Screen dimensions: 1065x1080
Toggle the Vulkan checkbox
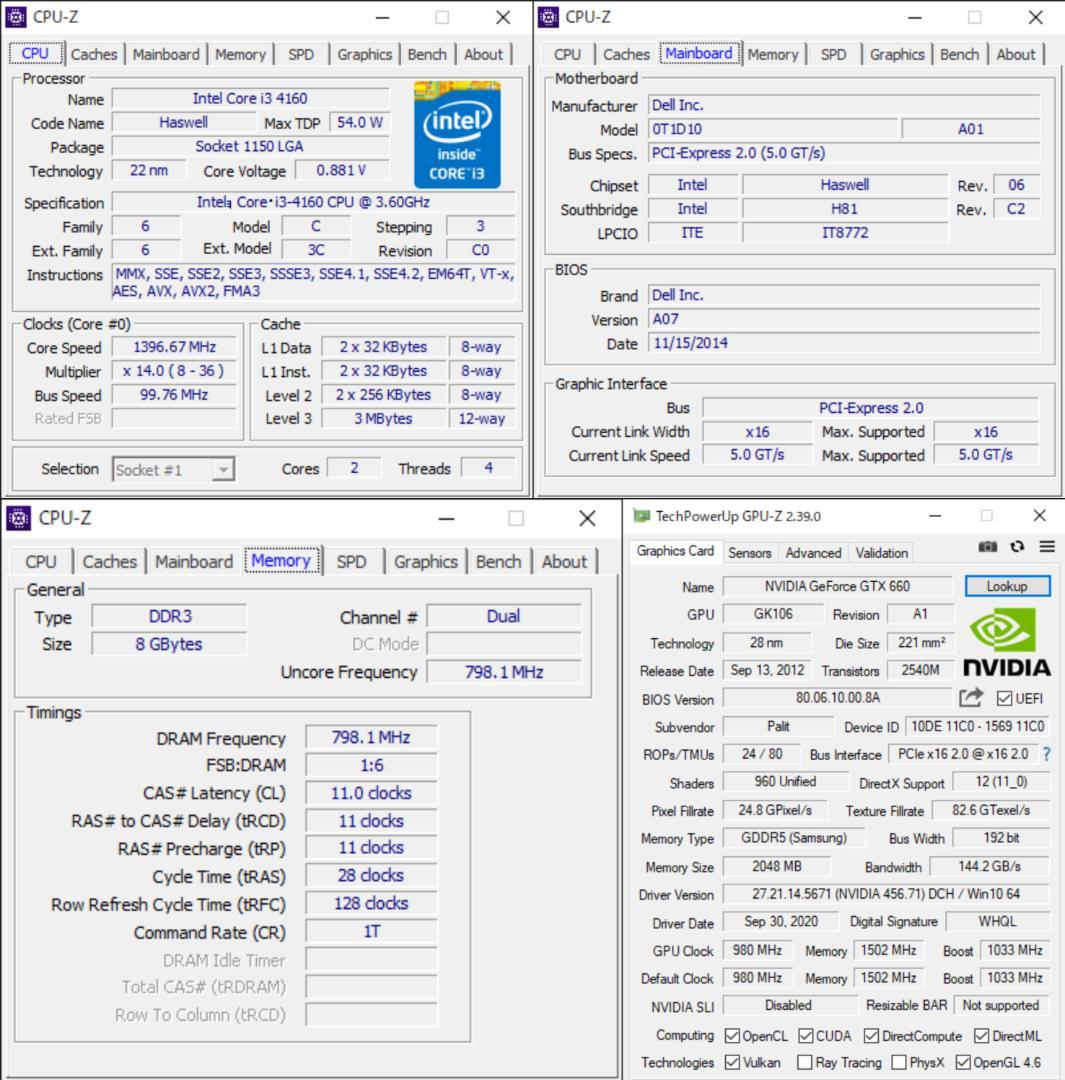pyautogui.click(x=732, y=1063)
